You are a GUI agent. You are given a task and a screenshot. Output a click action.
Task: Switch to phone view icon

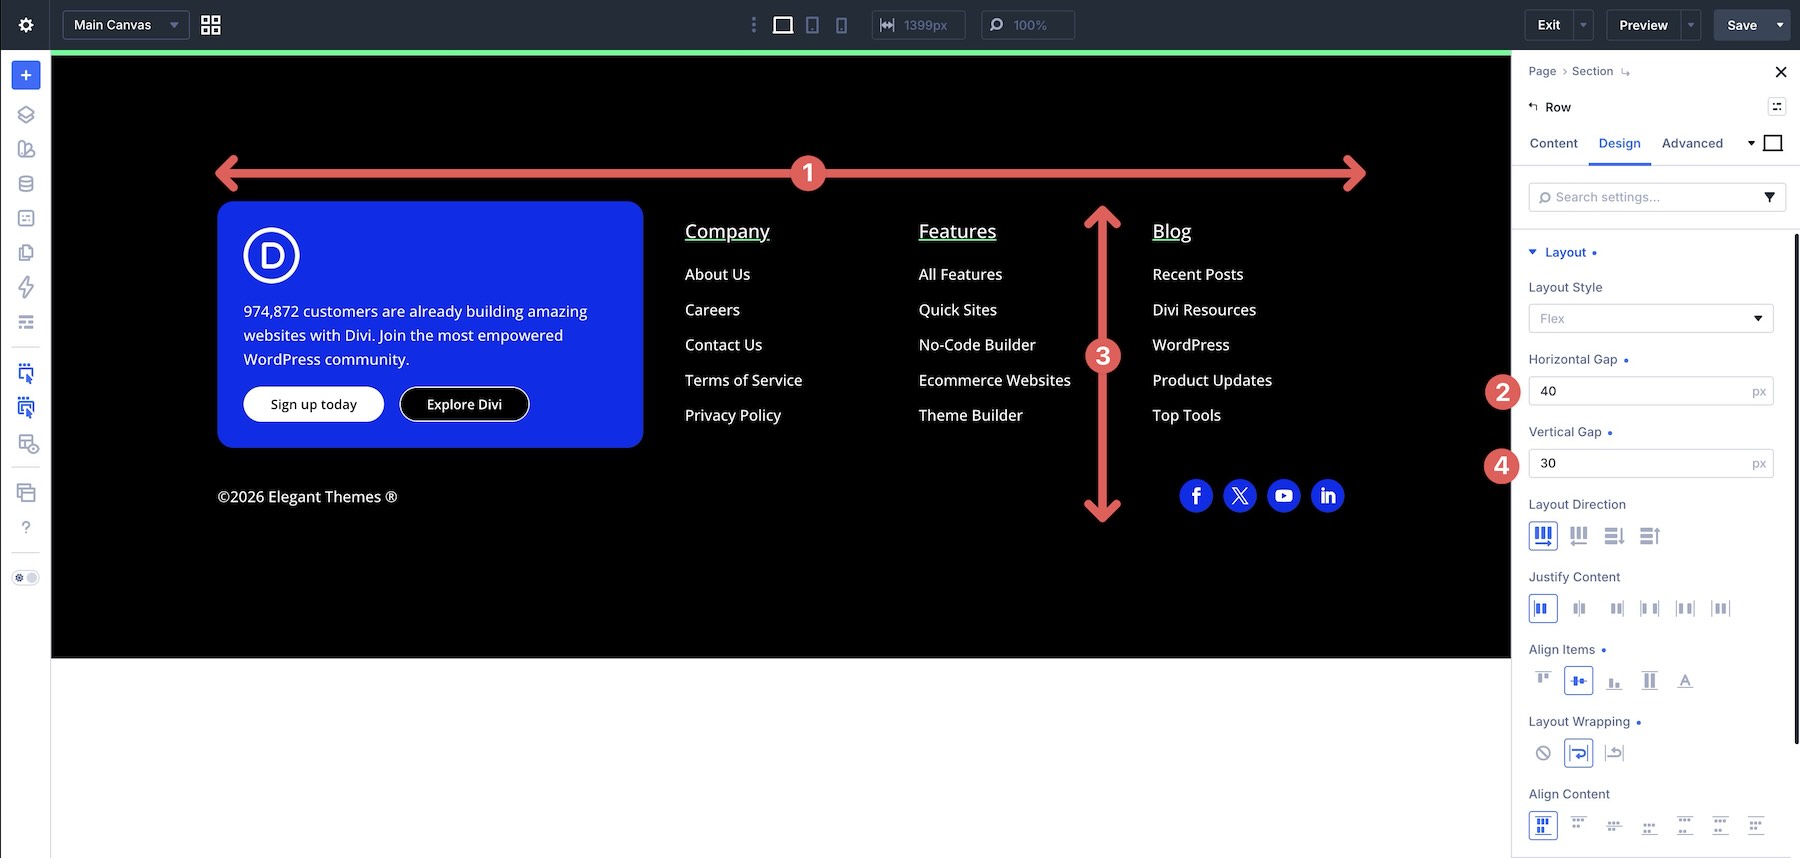(x=841, y=25)
